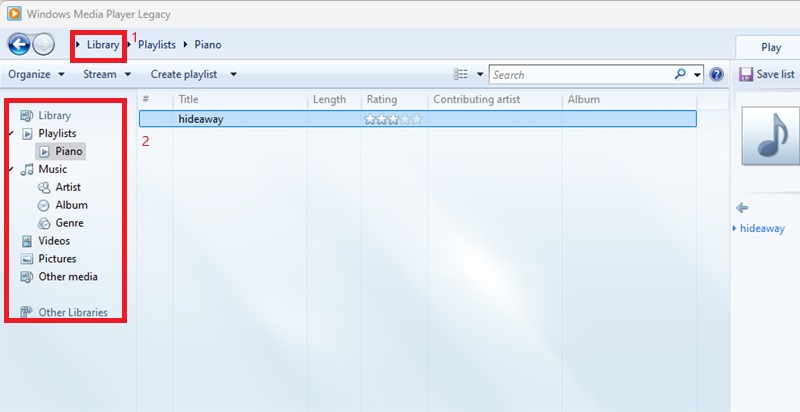Viewport: 800px width, 412px height.
Task: Open the Create playlist dropdown arrow
Action: click(233, 74)
